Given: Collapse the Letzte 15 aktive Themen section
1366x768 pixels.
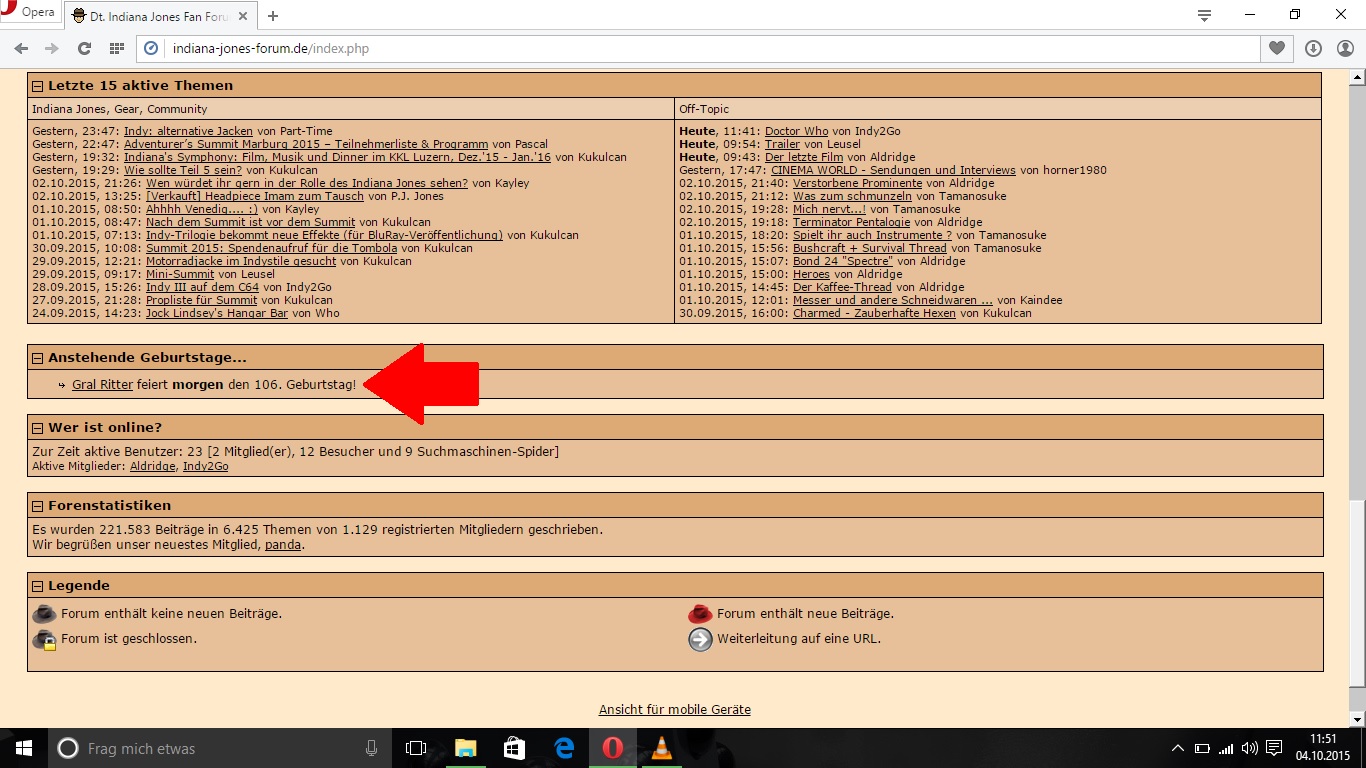Looking at the screenshot, I should (x=38, y=86).
